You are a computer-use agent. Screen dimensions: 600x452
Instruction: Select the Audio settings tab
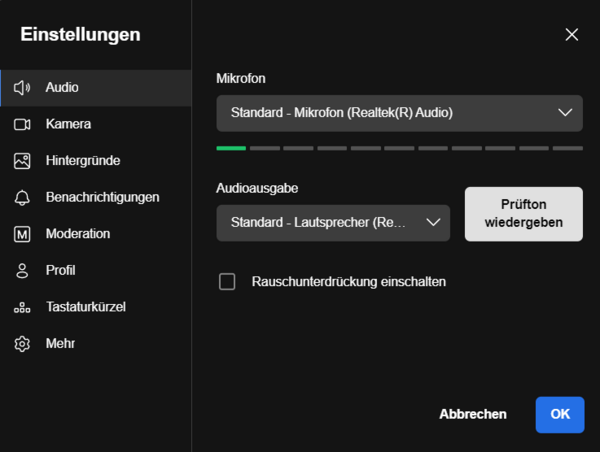[96, 88]
